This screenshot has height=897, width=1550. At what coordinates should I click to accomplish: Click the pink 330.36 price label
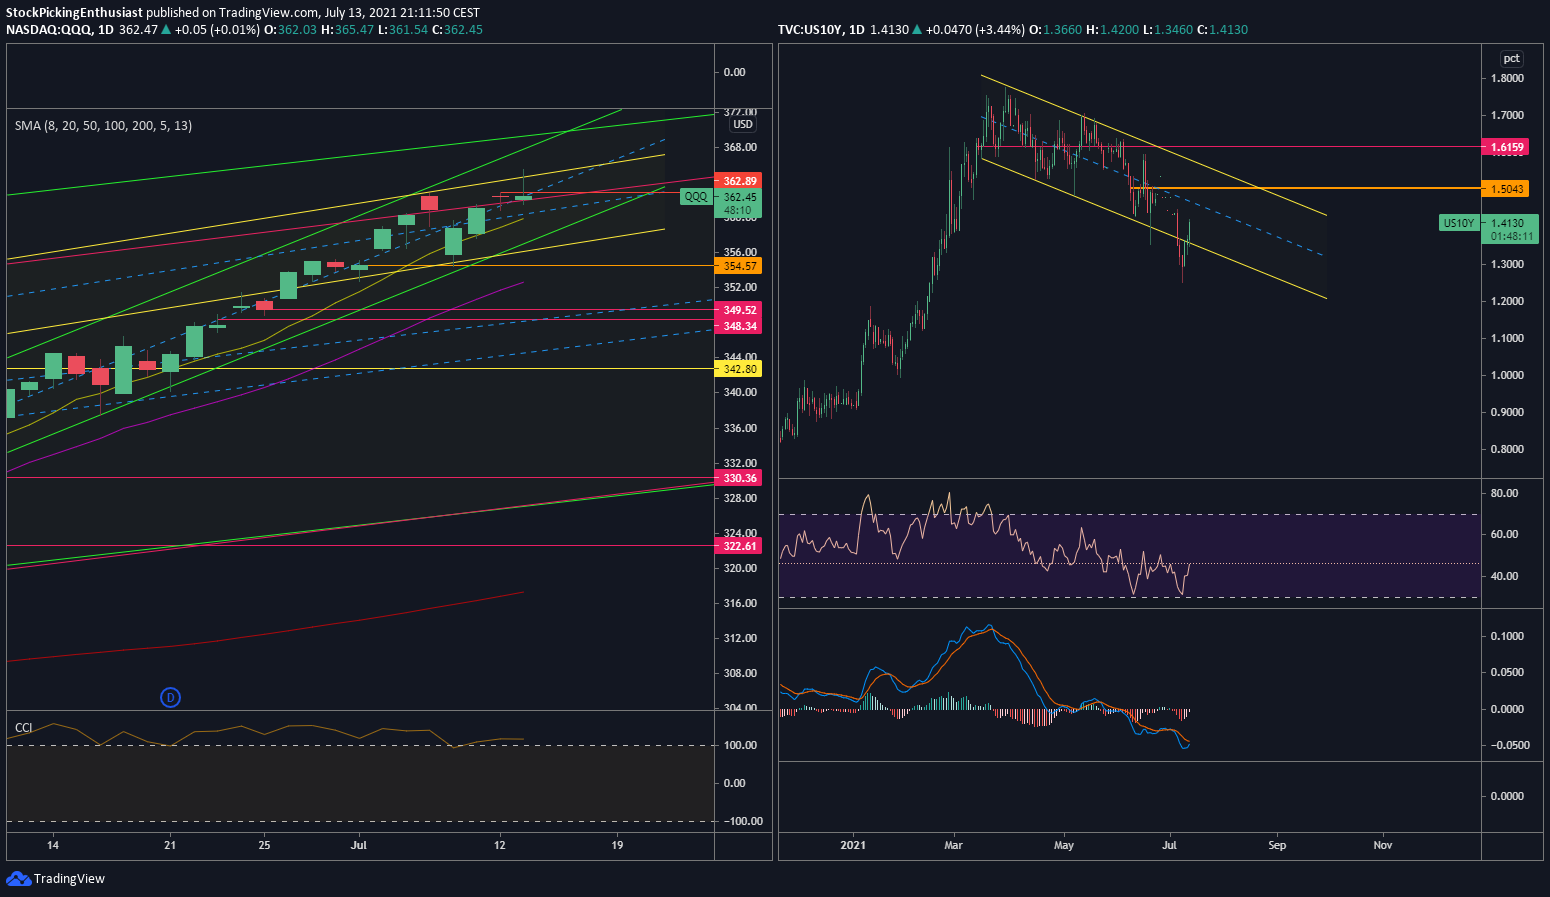(x=740, y=478)
